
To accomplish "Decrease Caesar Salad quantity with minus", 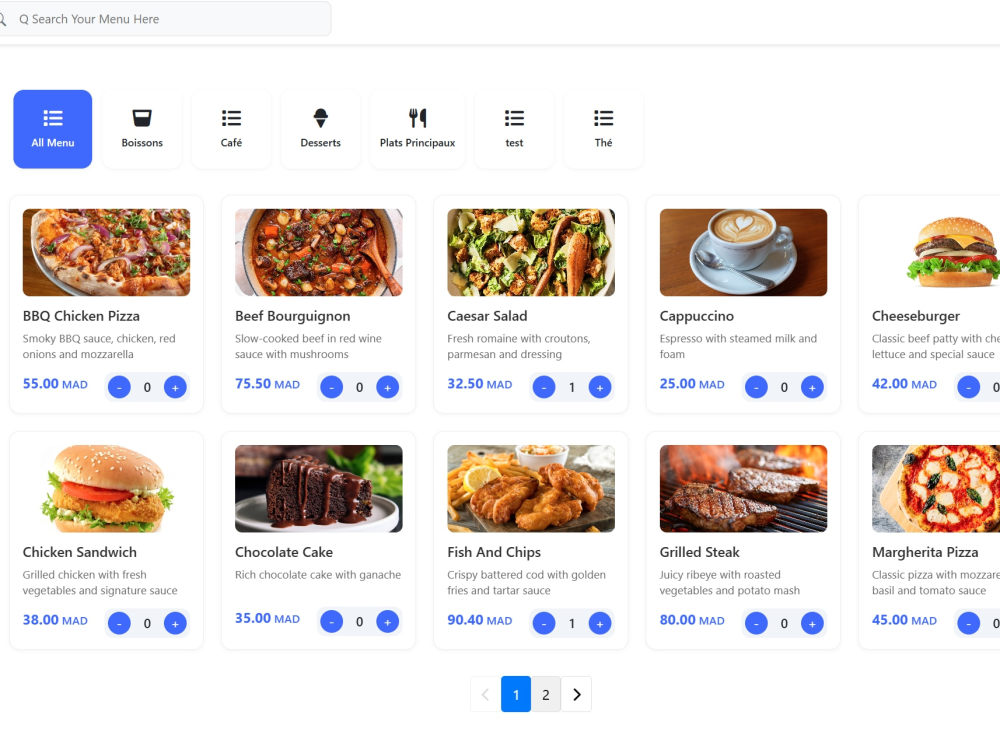I will (544, 387).
